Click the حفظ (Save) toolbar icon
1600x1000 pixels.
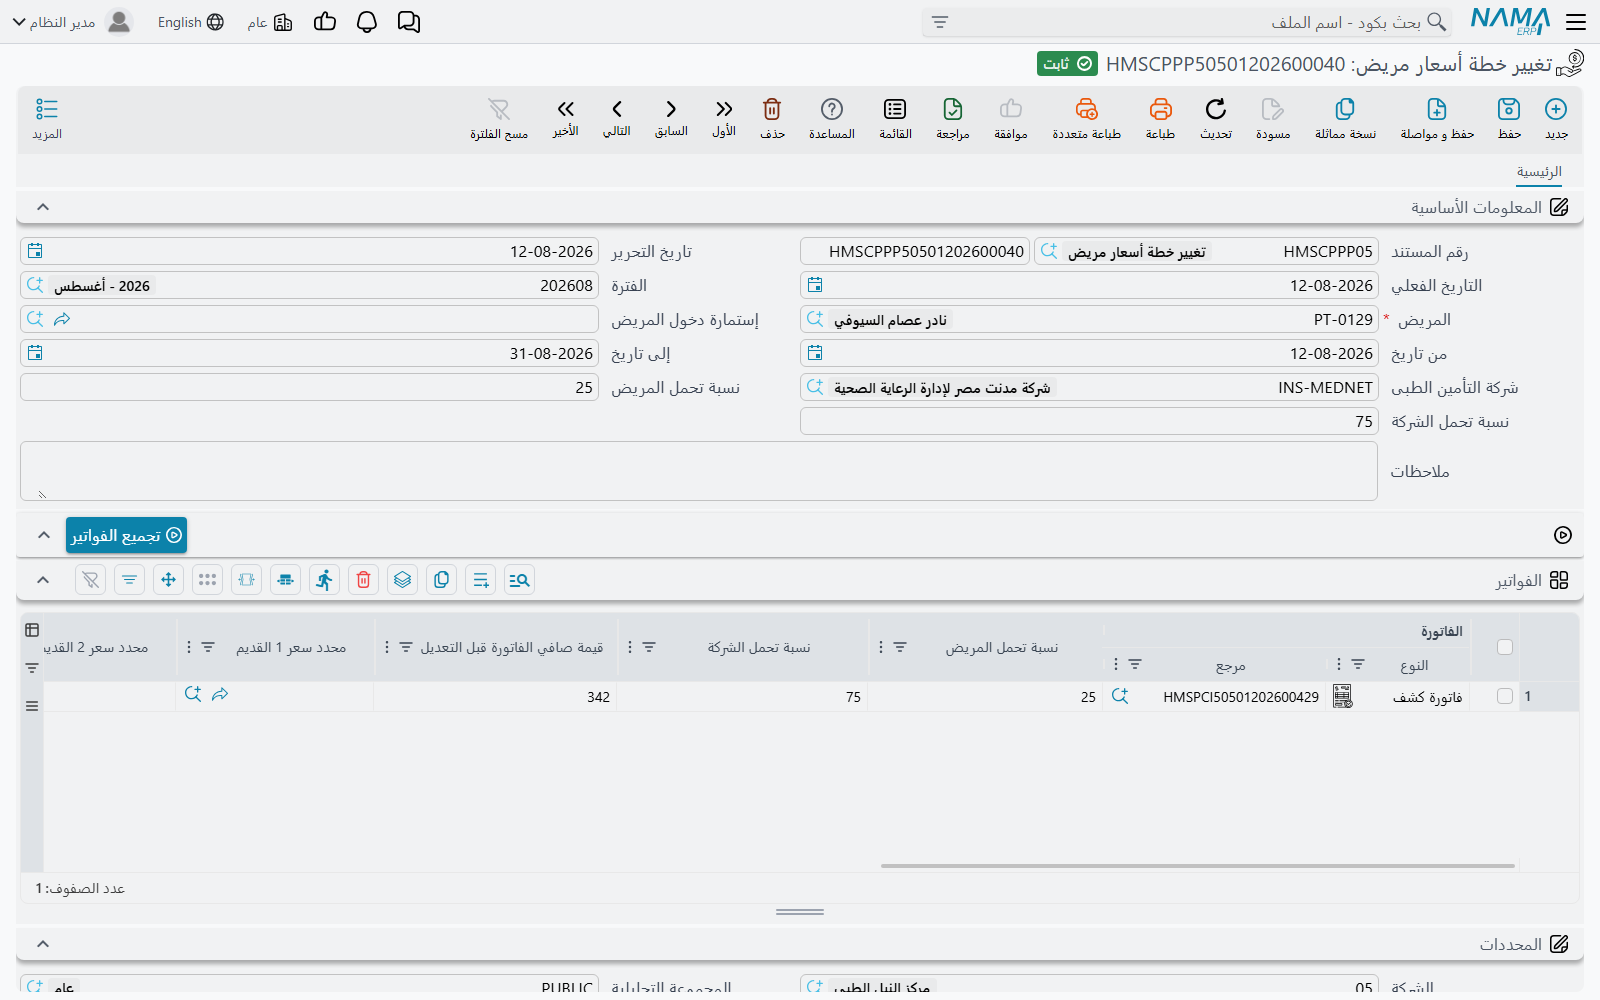click(x=1509, y=109)
